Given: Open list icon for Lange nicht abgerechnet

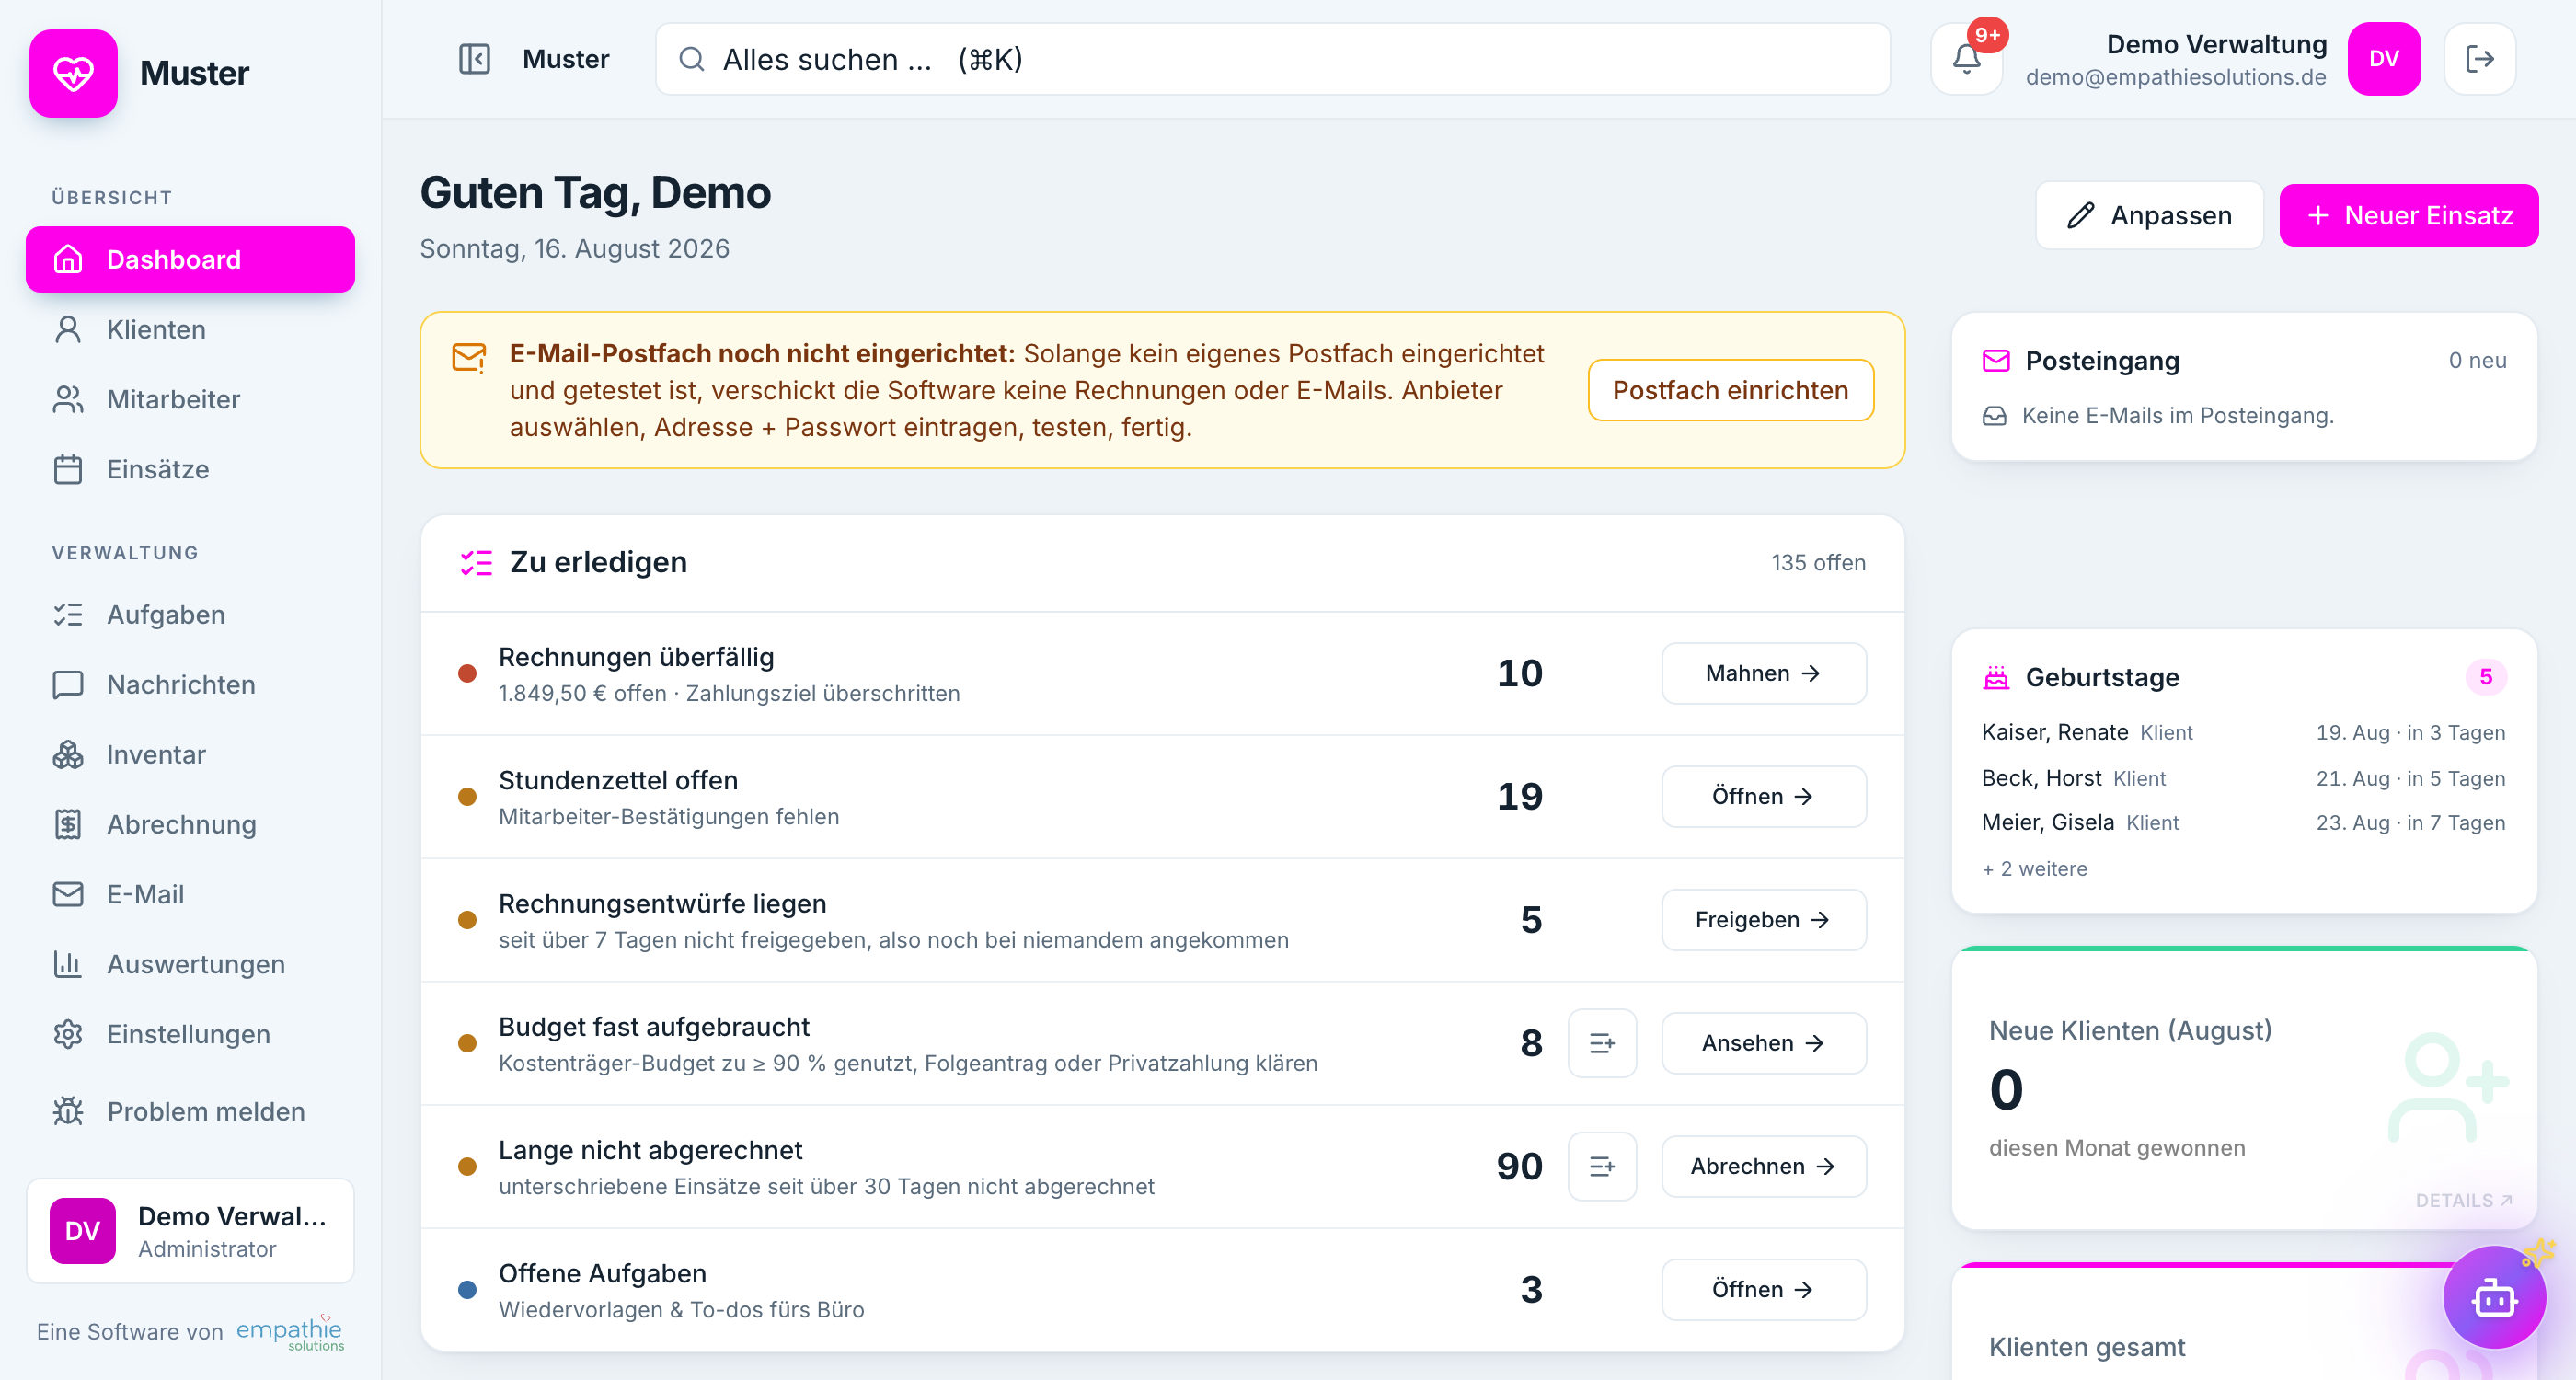Looking at the screenshot, I should coord(1602,1166).
